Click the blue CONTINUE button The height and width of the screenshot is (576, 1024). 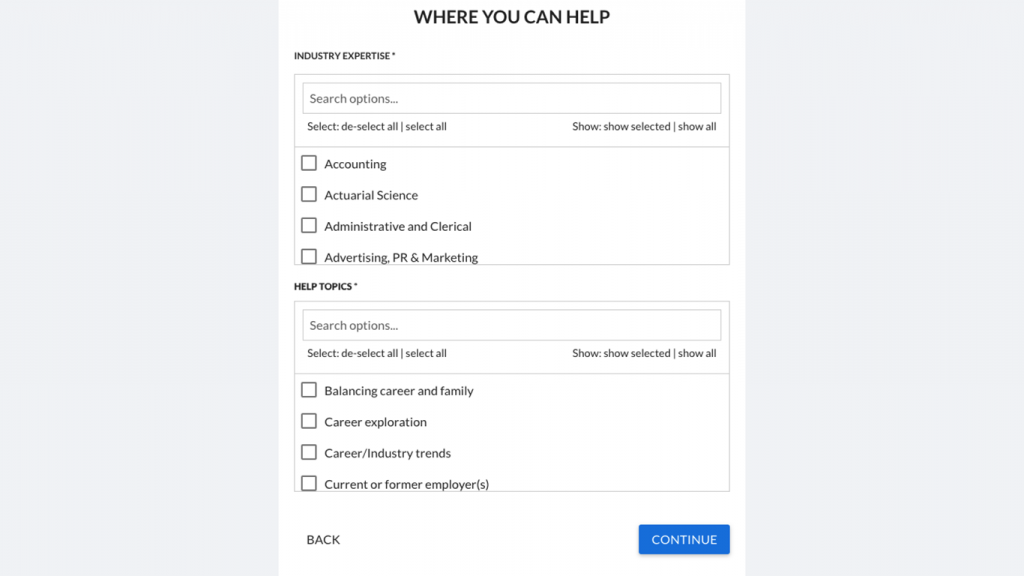click(x=684, y=539)
